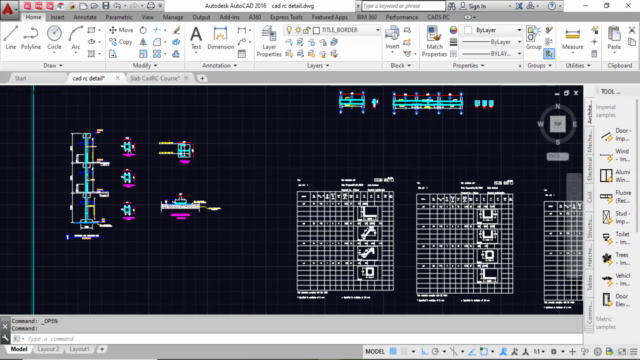The height and width of the screenshot is (360, 640).
Task: Expand the Draw panel
Action: [53, 65]
